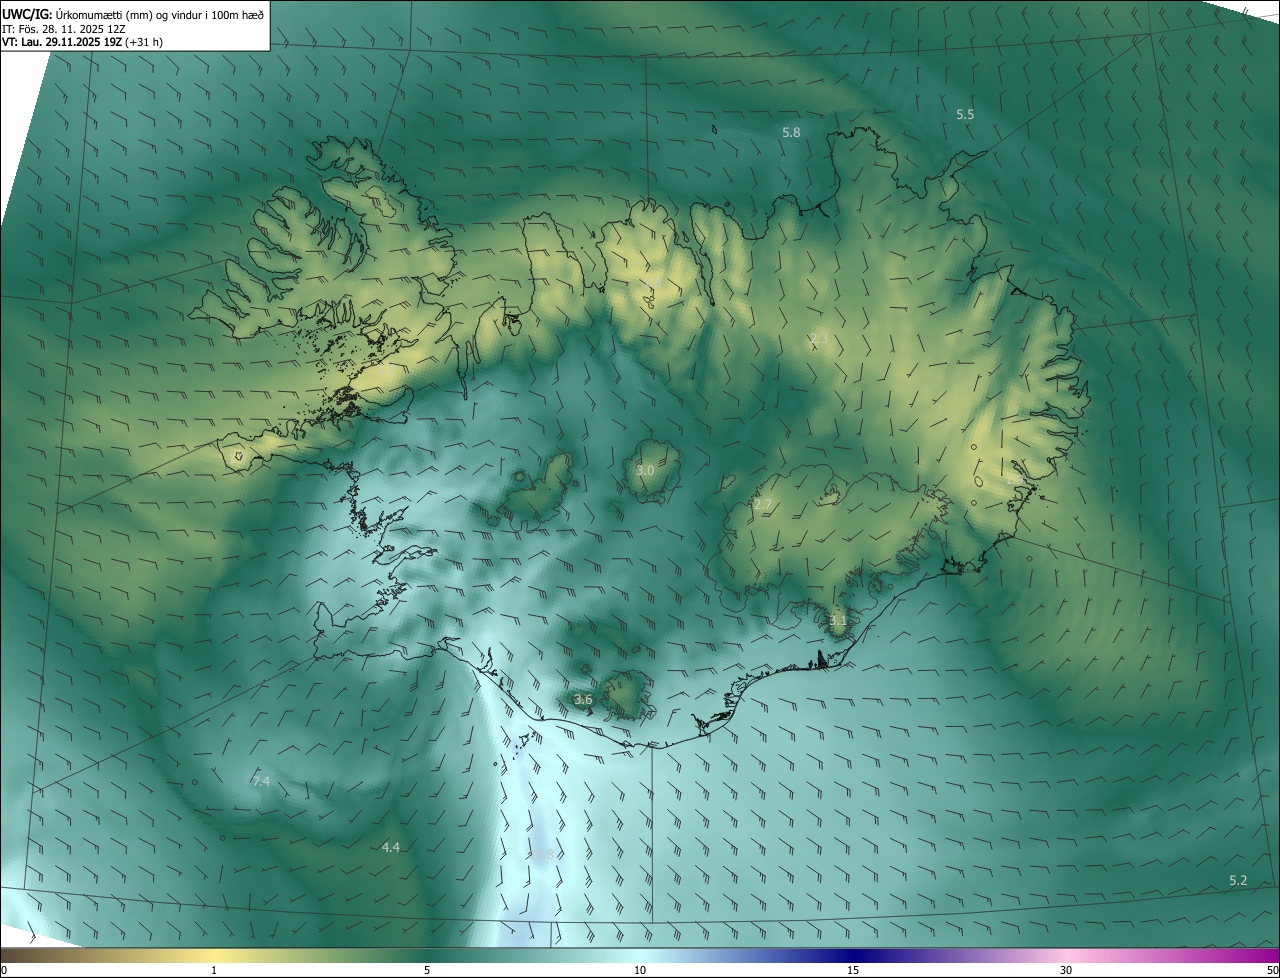Click the 5.2 value label on the map
This screenshot has height=978, width=1280.
1238,880
